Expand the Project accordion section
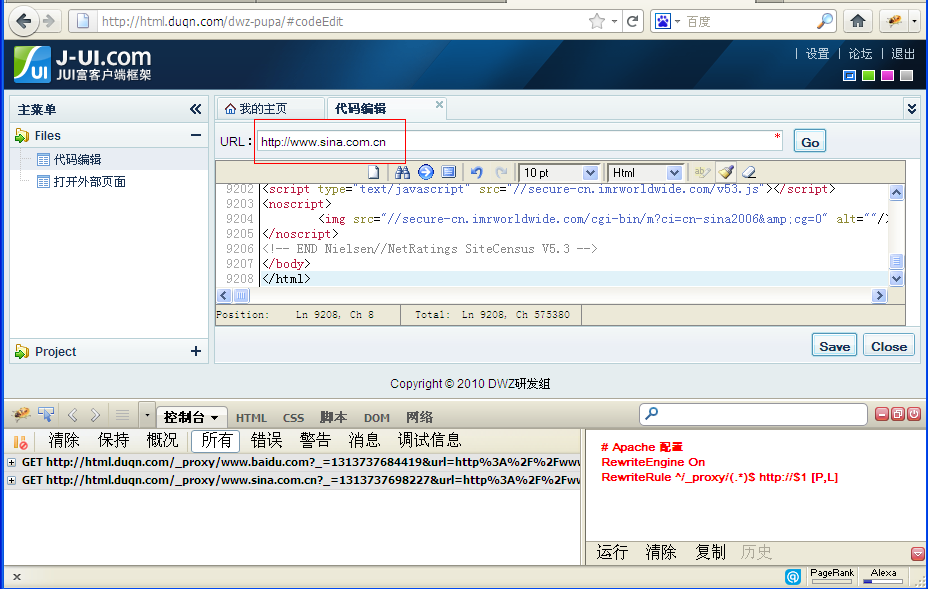928x589 pixels. tap(195, 351)
